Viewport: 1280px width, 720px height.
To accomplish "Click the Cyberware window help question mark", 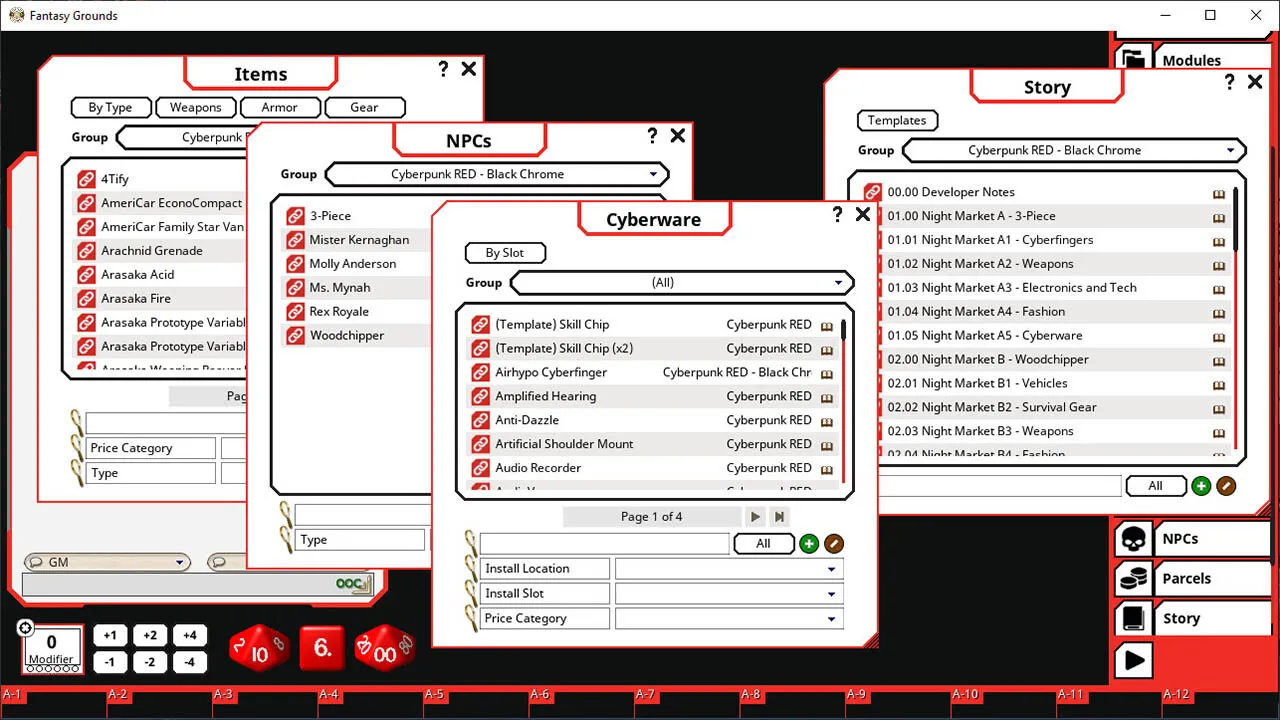I will (x=838, y=214).
